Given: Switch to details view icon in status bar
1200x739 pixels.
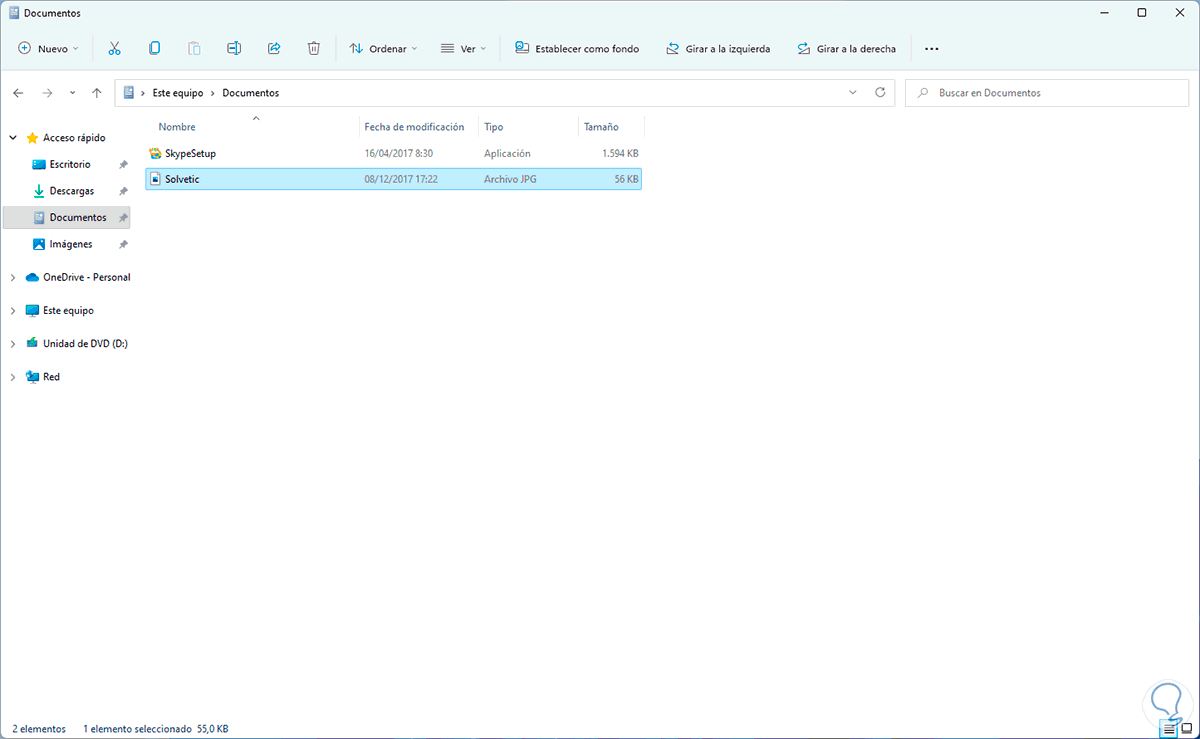Looking at the screenshot, I should point(1169,729).
